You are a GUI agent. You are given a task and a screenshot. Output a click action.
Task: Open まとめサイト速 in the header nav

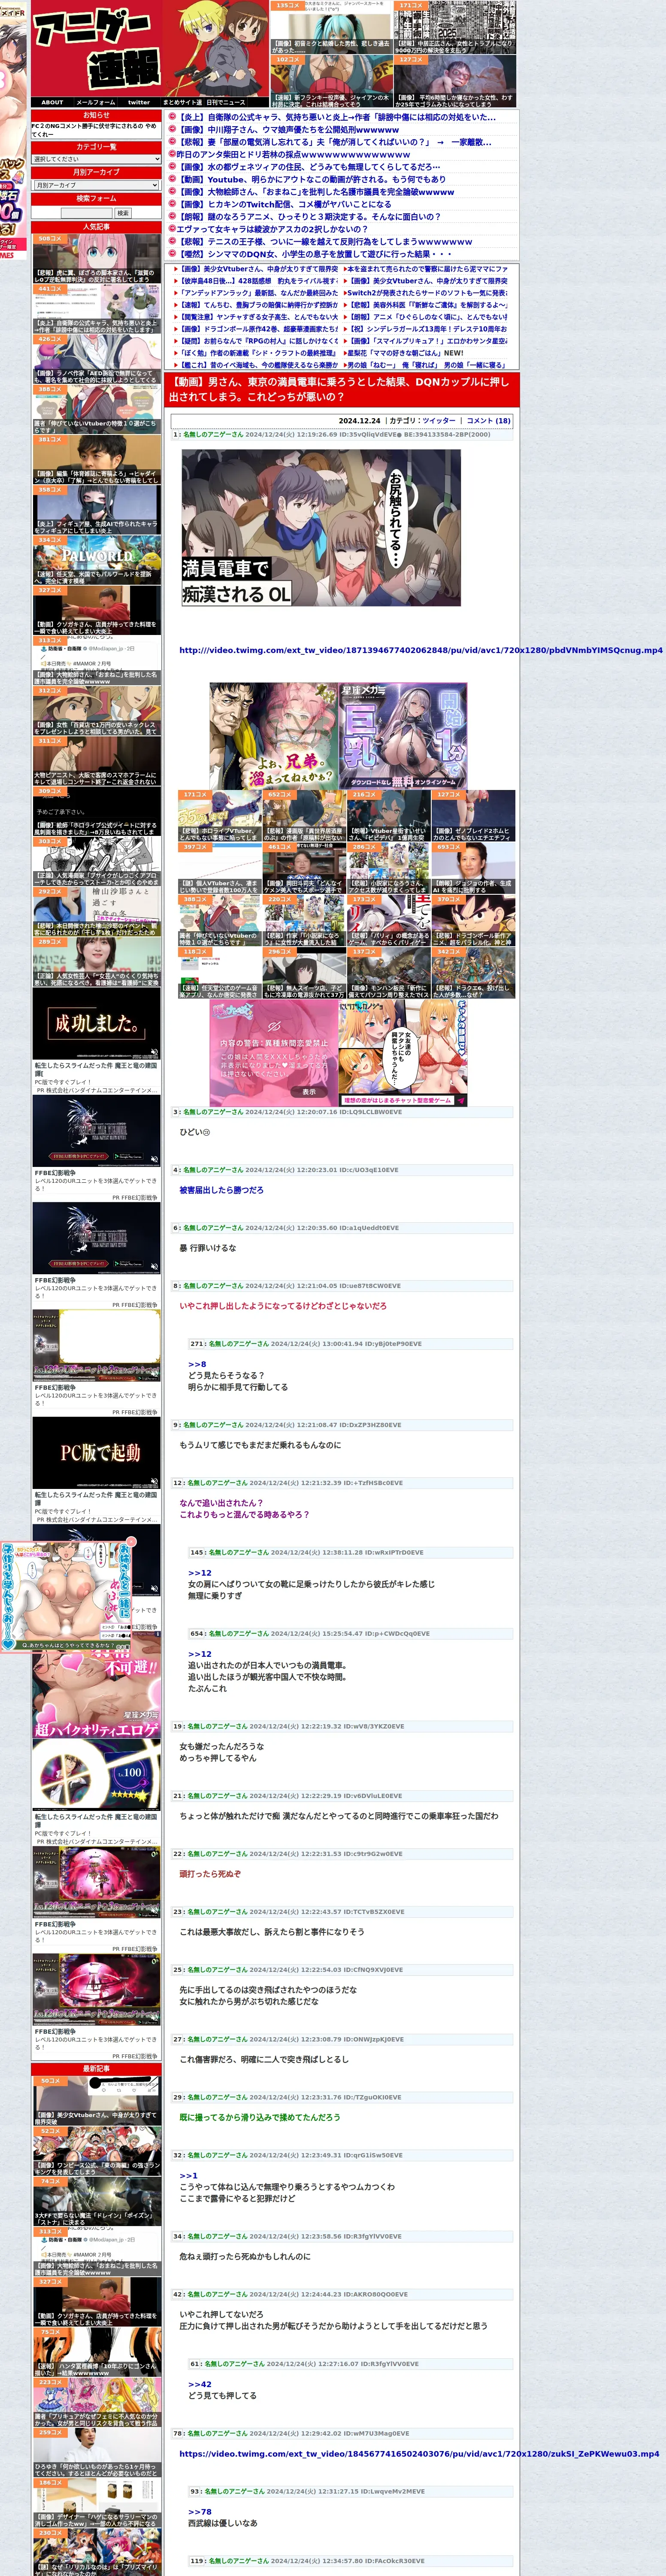[x=183, y=102]
